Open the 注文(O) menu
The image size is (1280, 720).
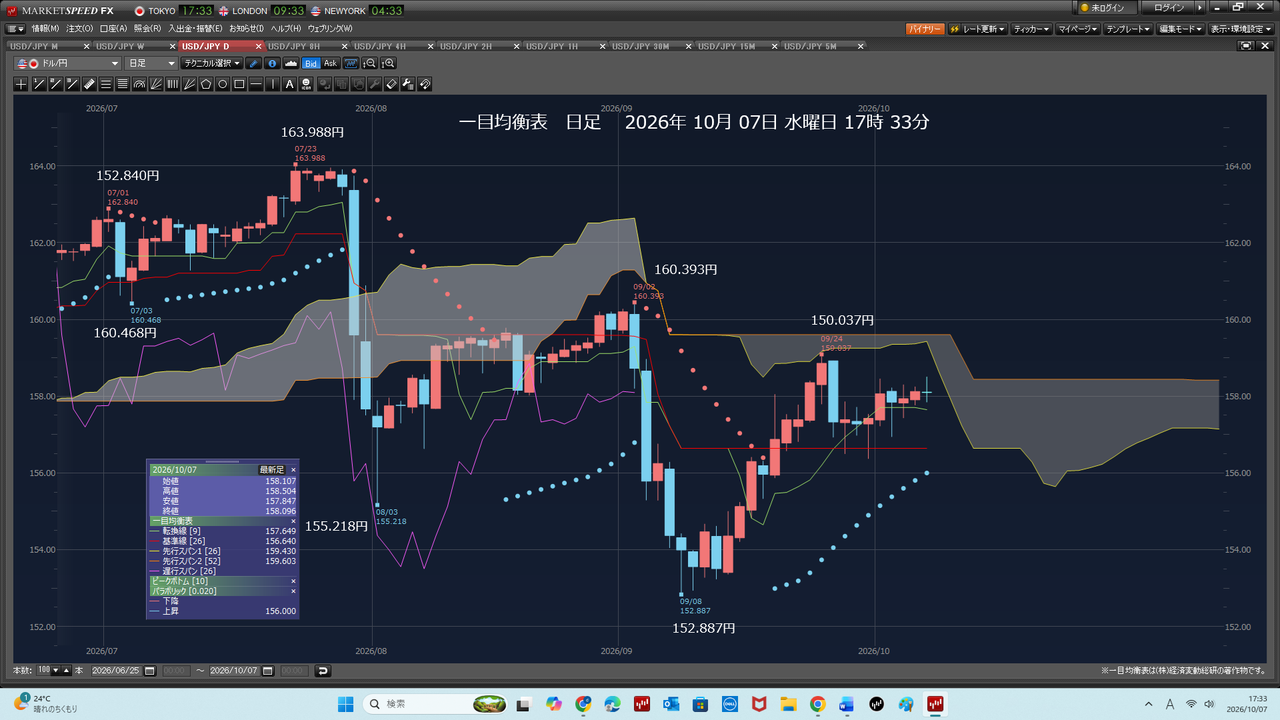click(x=79, y=28)
